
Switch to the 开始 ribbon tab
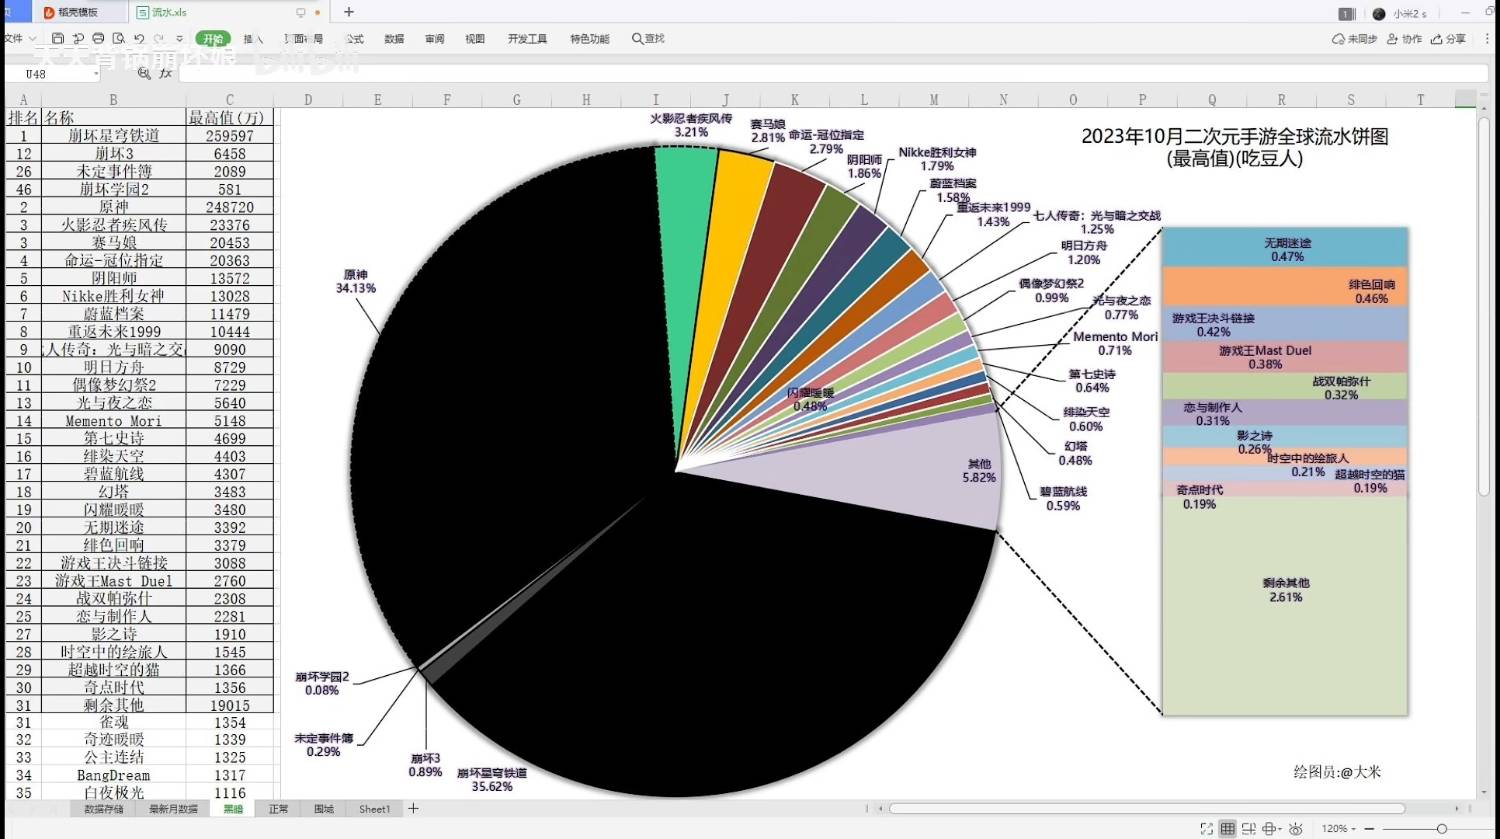click(213, 39)
